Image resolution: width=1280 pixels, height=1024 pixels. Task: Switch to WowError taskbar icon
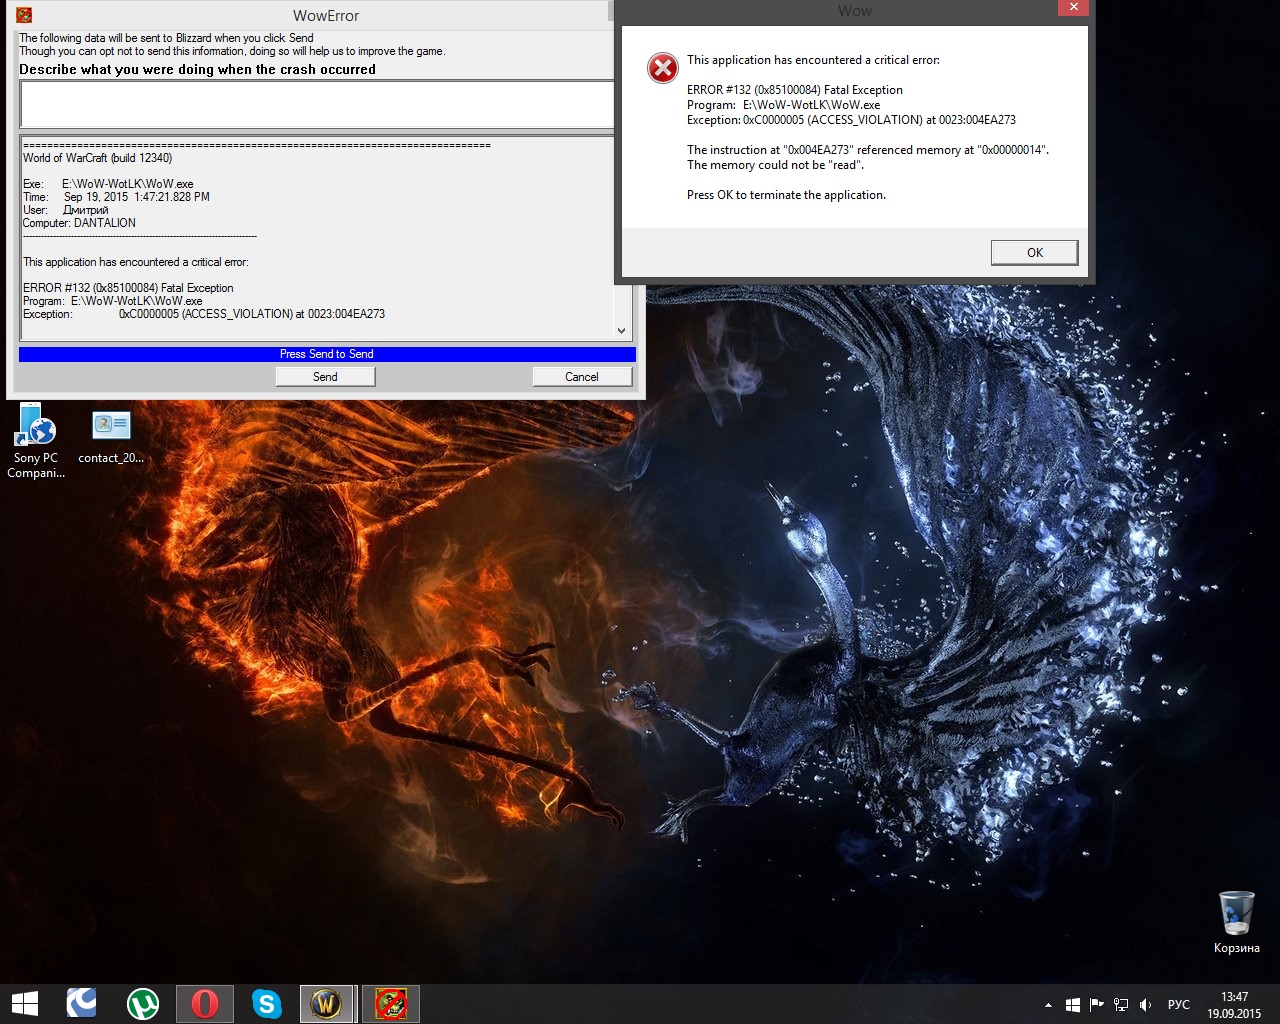390,1003
